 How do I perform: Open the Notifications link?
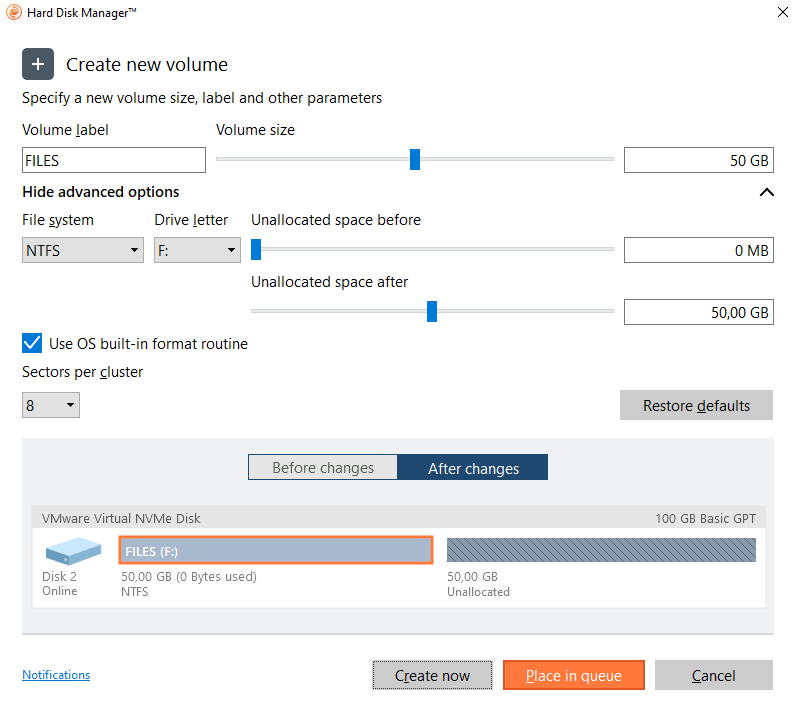[x=56, y=675]
